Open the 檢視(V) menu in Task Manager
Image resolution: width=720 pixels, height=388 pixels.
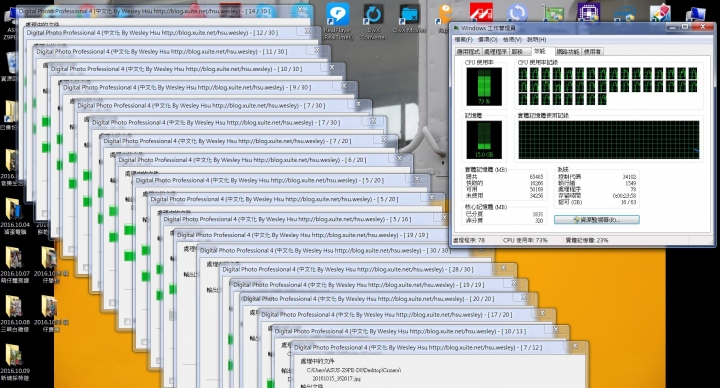click(512, 39)
